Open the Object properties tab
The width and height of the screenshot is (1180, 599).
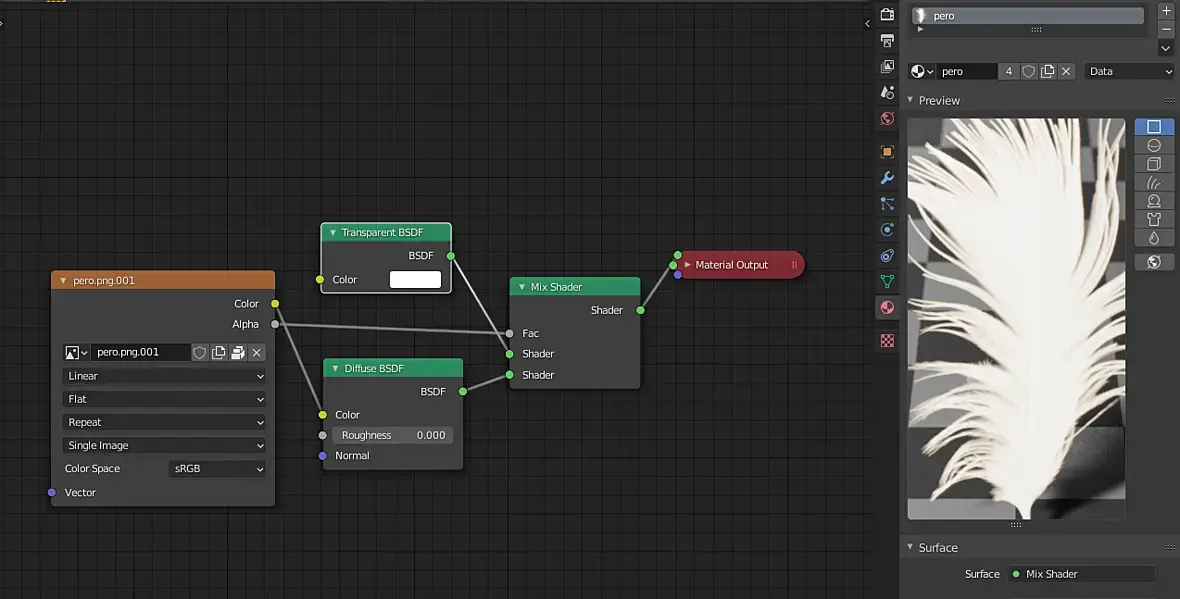(x=887, y=152)
